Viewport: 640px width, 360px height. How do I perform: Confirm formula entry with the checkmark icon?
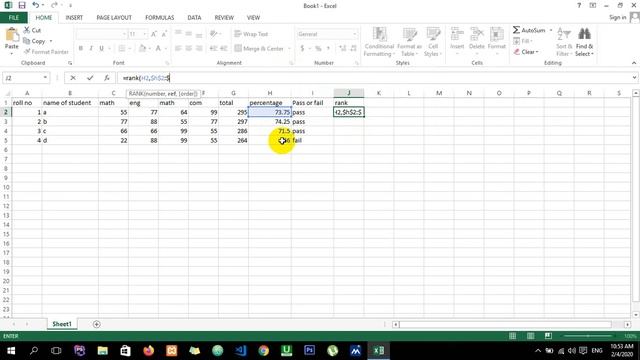click(90, 78)
